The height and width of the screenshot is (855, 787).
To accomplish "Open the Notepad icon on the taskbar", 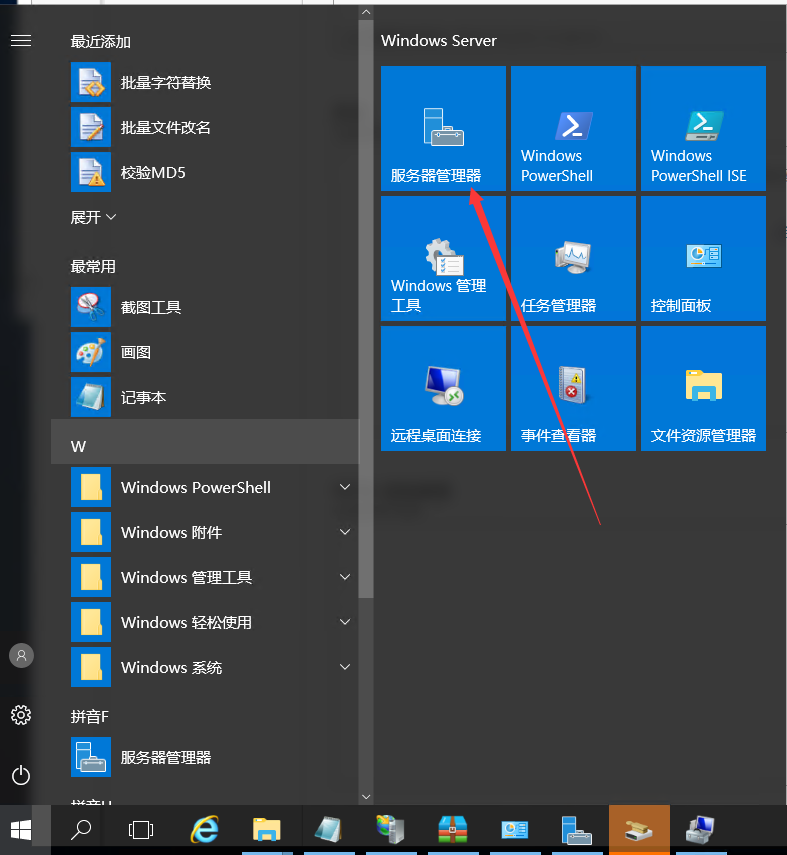I will tap(328, 830).
